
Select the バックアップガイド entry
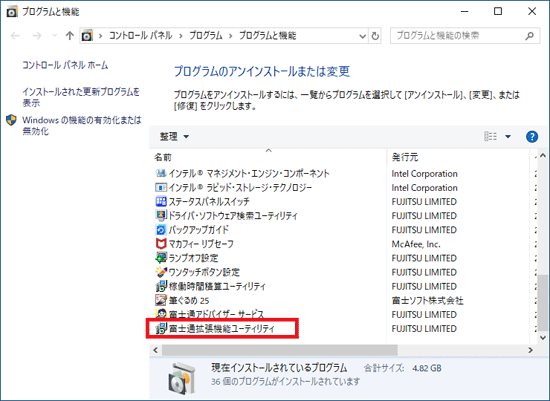click(199, 230)
